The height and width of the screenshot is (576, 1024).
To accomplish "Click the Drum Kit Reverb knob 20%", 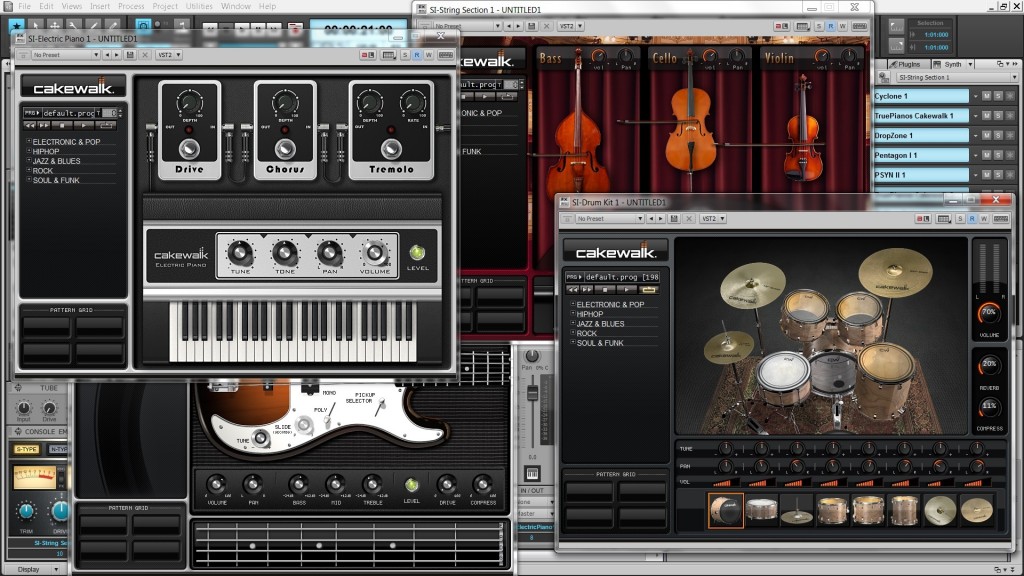I will coord(989,366).
